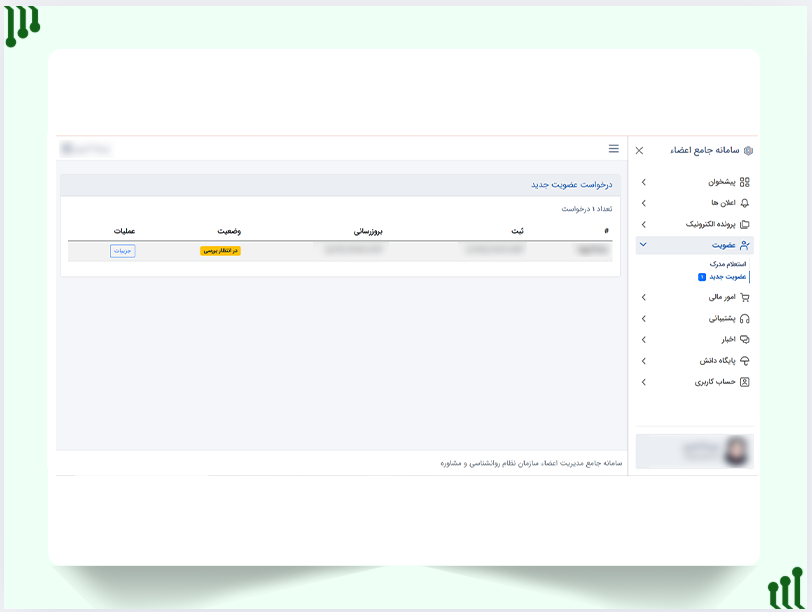Click the پشتیبانی headset icon
This screenshot has height=612, width=812.
(x=745, y=318)
